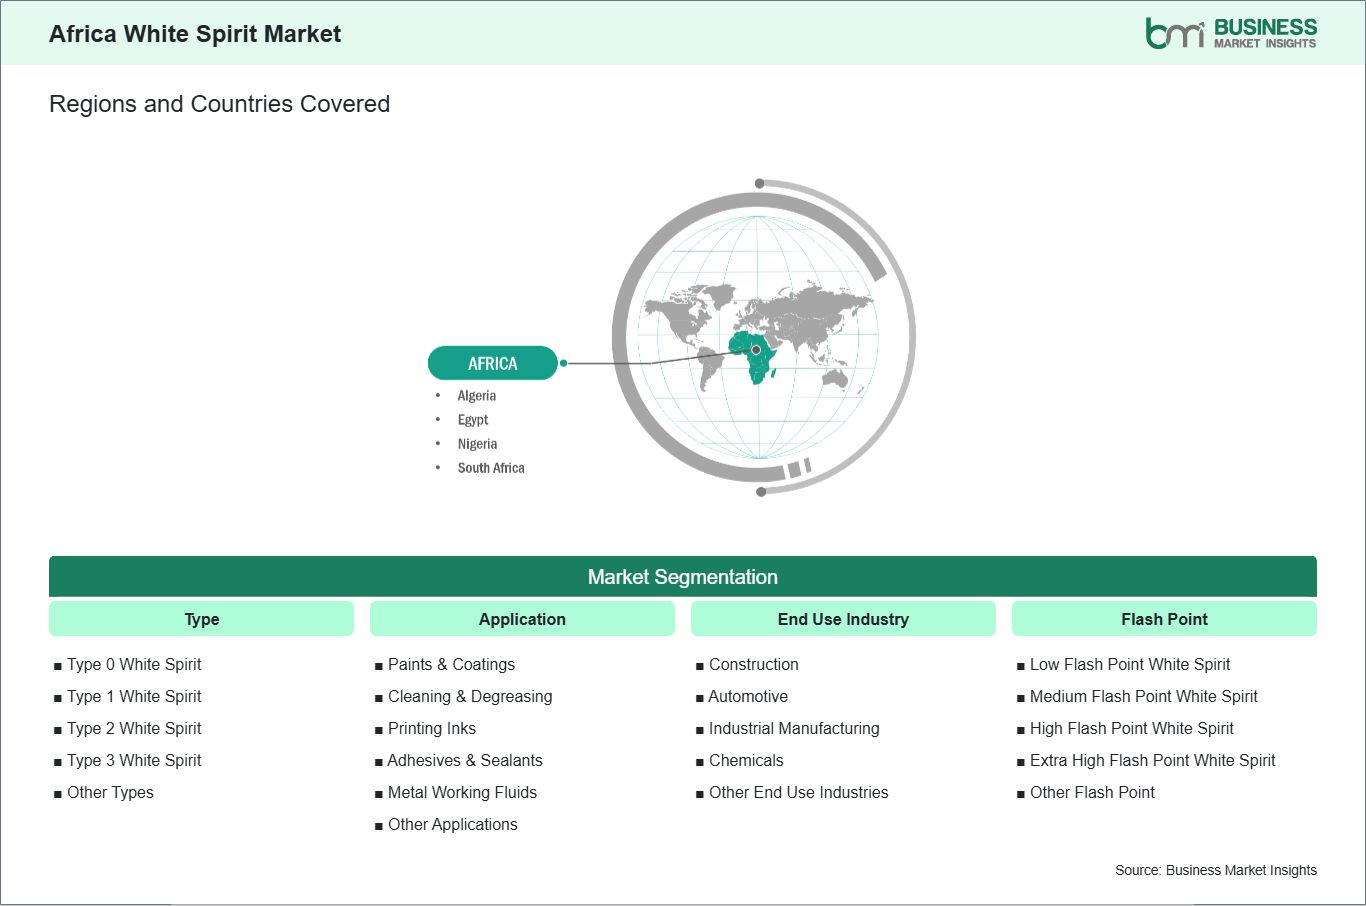Click Source: Business Market Insights text
Image resolution: width=1366 pixels, height=906 pixels.
[x=1216, y=870]
